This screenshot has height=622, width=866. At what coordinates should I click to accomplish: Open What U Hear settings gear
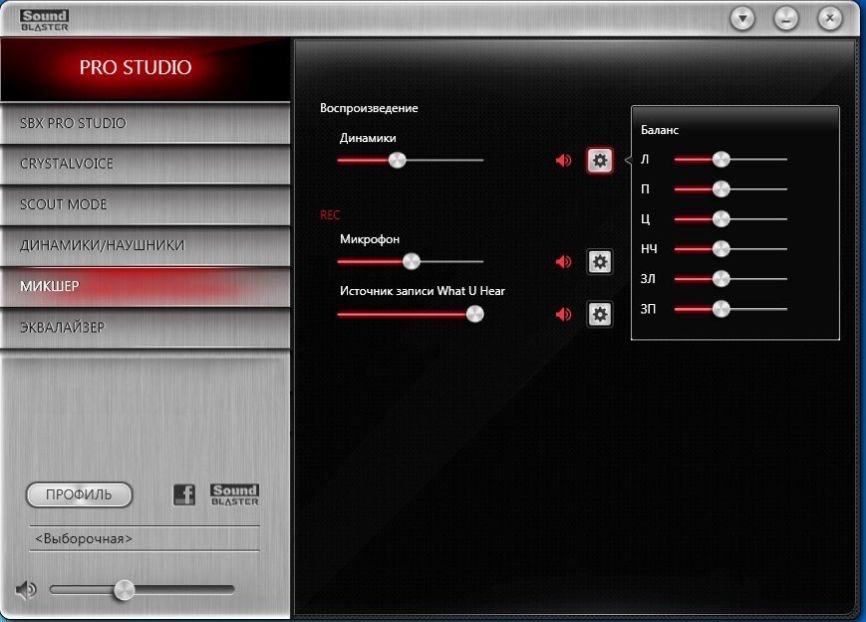600,314
